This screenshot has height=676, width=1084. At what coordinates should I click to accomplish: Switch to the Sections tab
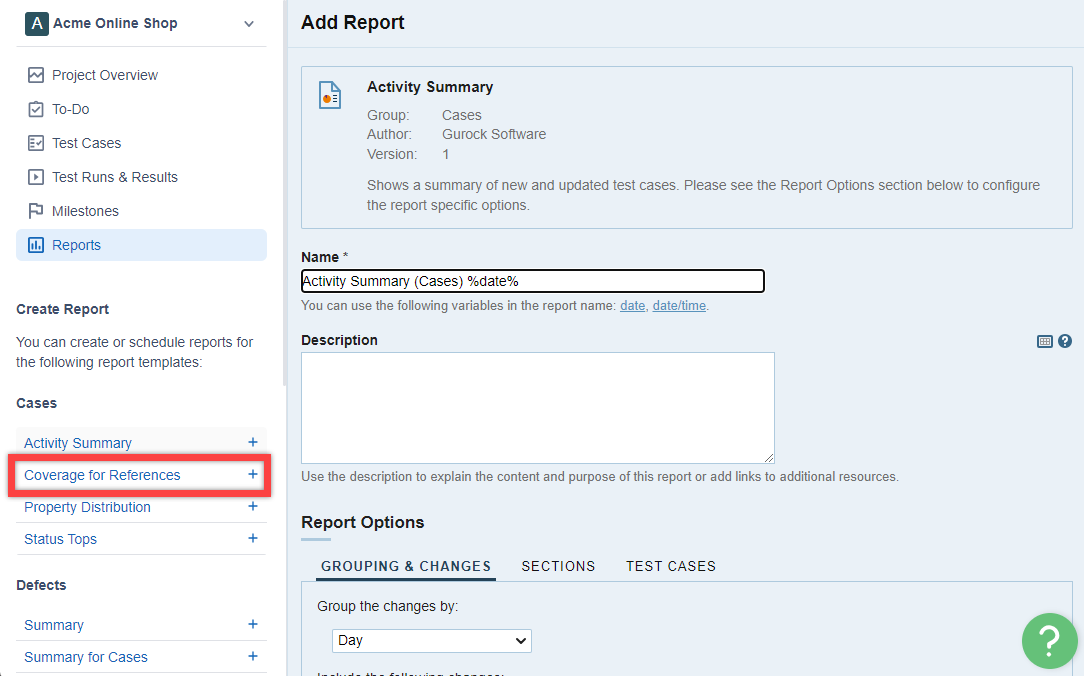coord(558,566)
